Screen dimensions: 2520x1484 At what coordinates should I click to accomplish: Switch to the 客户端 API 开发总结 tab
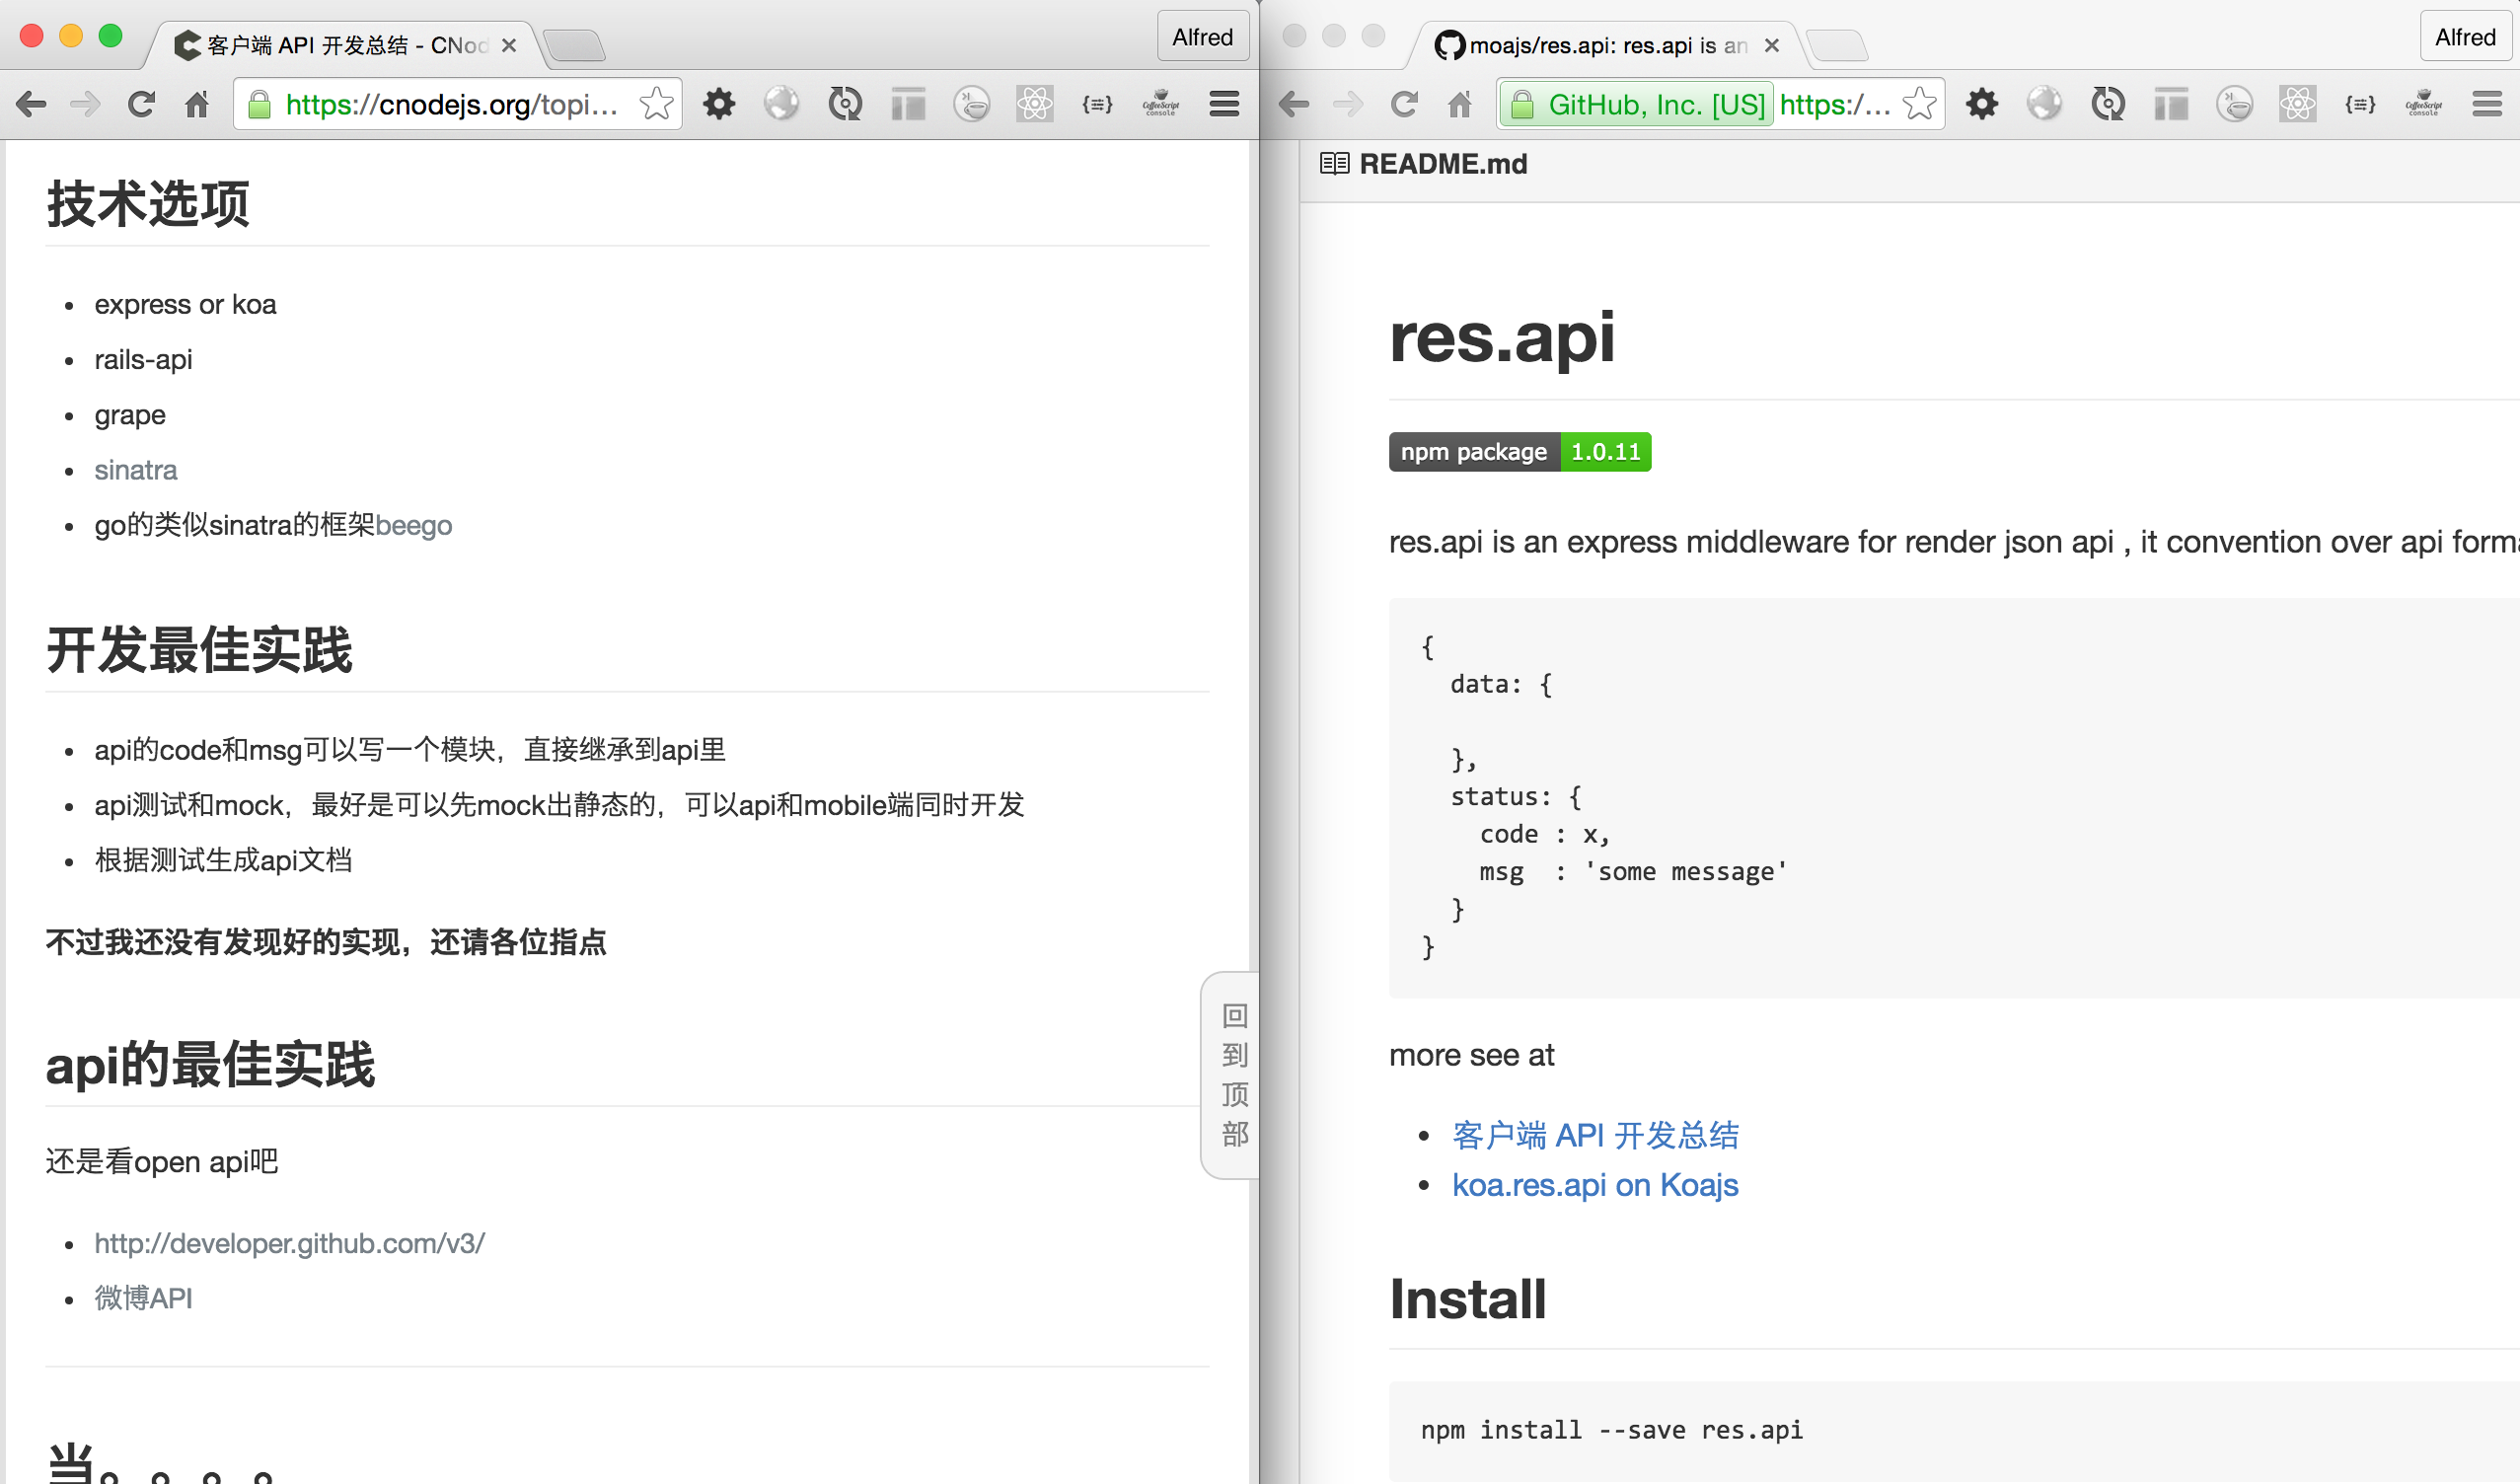(340, 45)
